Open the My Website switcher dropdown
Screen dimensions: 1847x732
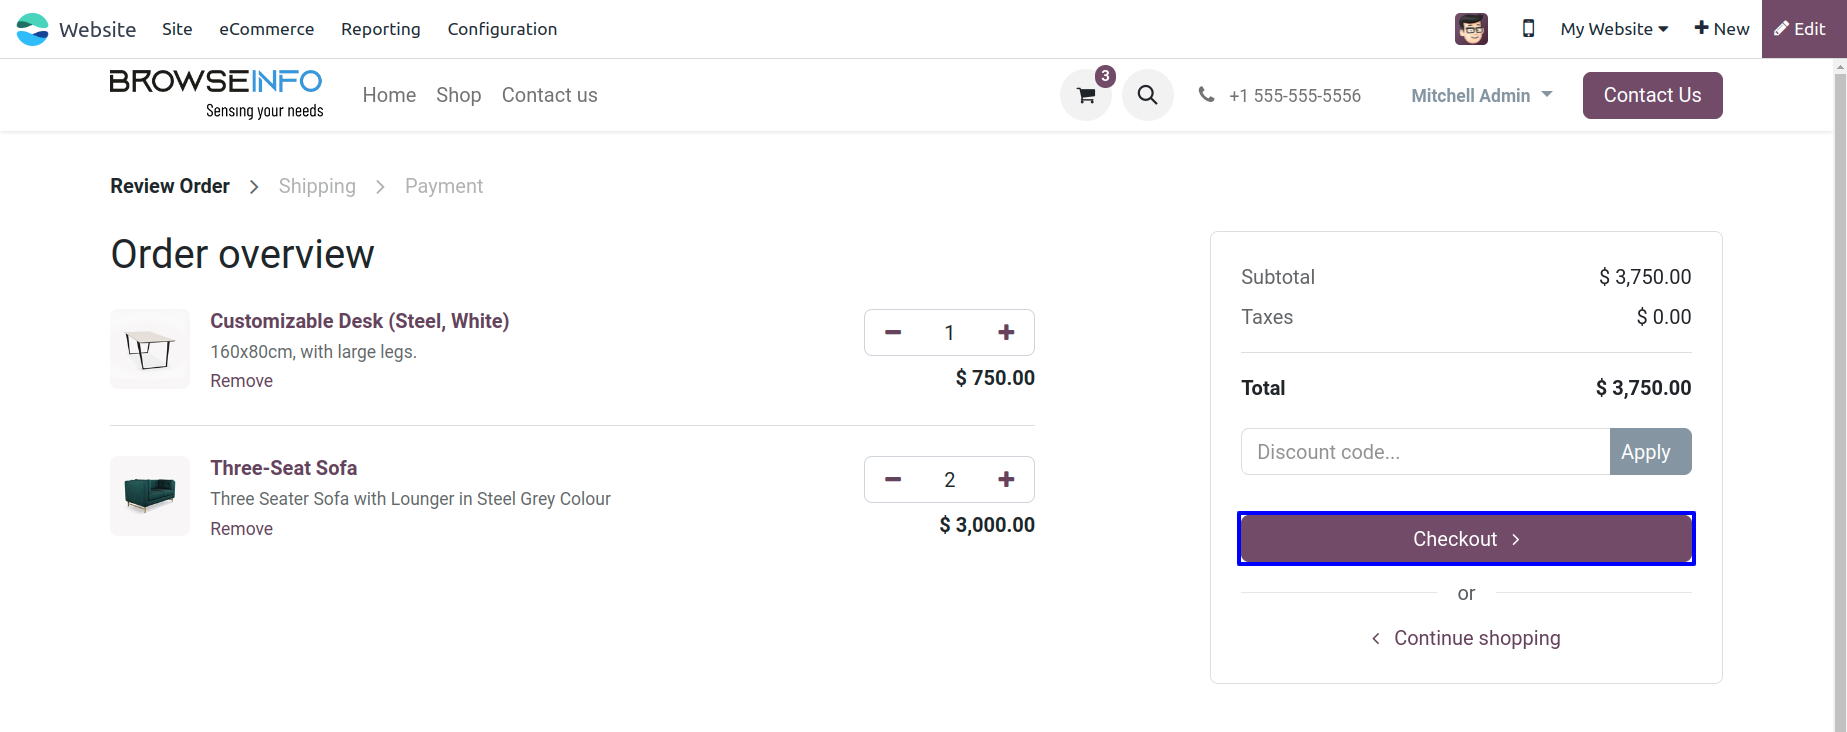(x=1614, y=29)
